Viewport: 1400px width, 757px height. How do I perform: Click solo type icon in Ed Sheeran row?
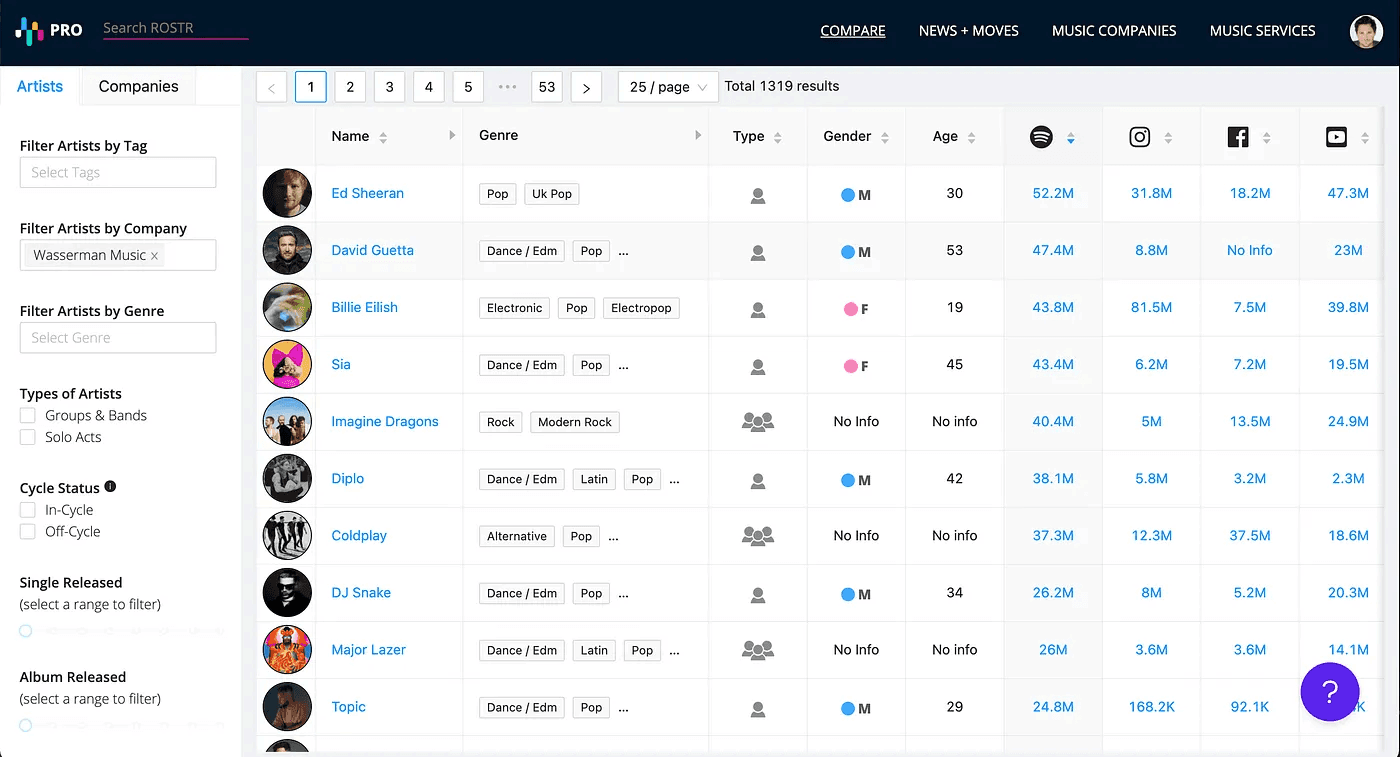tap(758, 195)
